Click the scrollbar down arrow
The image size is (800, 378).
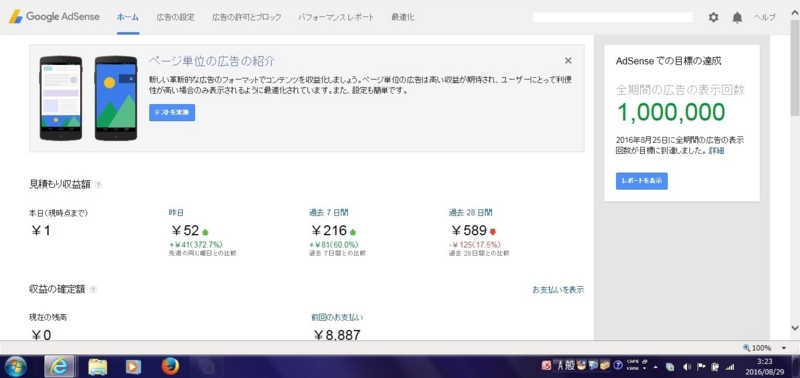[795, 328]
